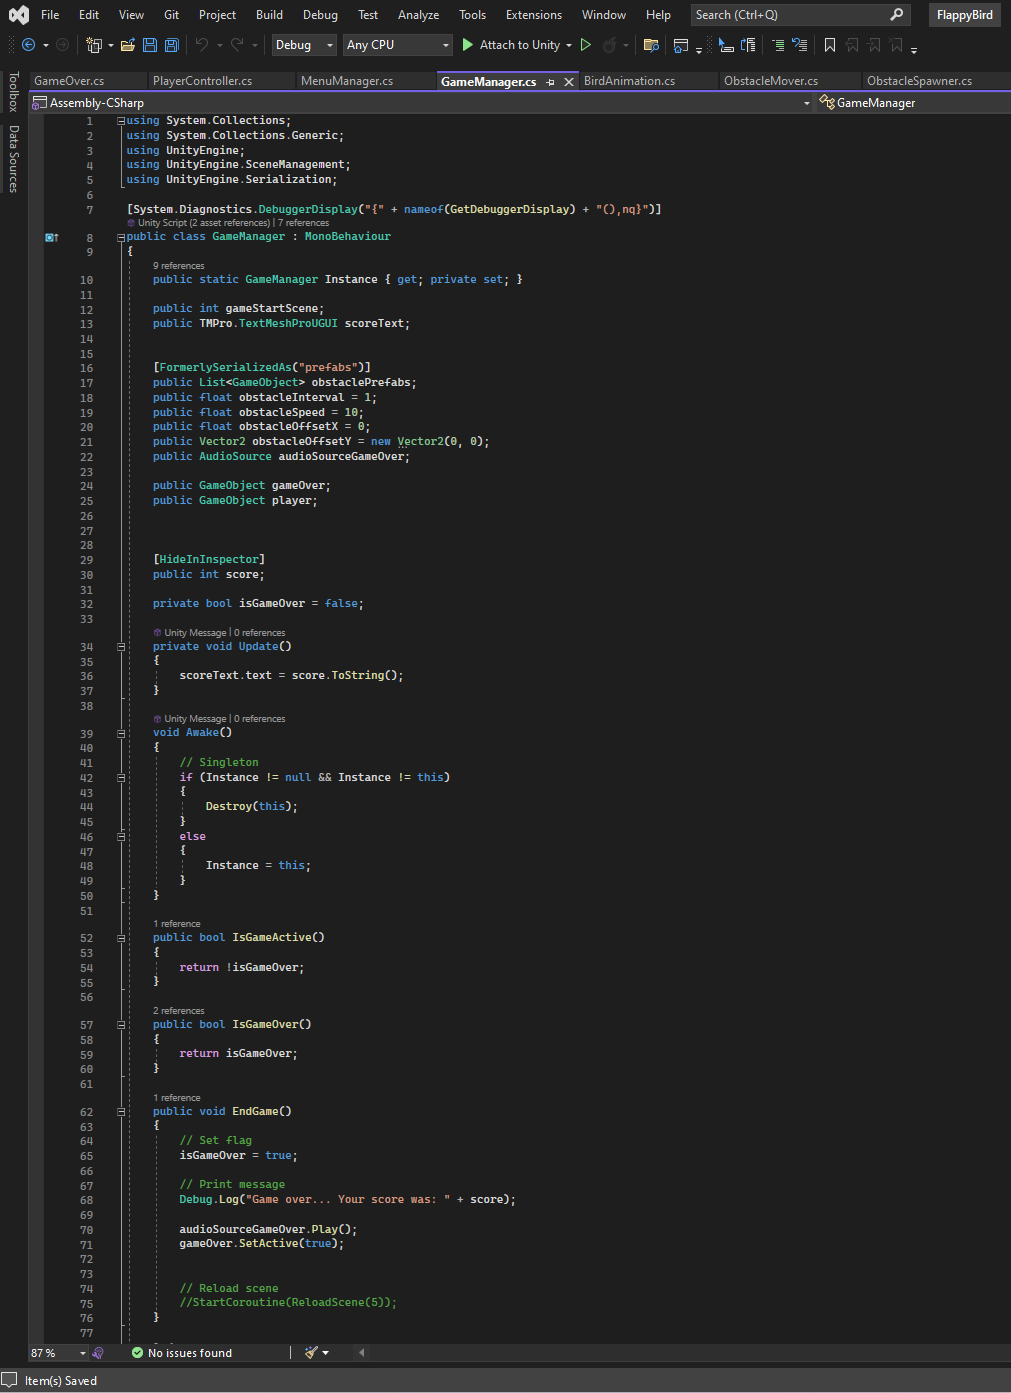Click the Redo icon
The height and width of the screenshot is (1393, 1011).
(x=237, y=45)
